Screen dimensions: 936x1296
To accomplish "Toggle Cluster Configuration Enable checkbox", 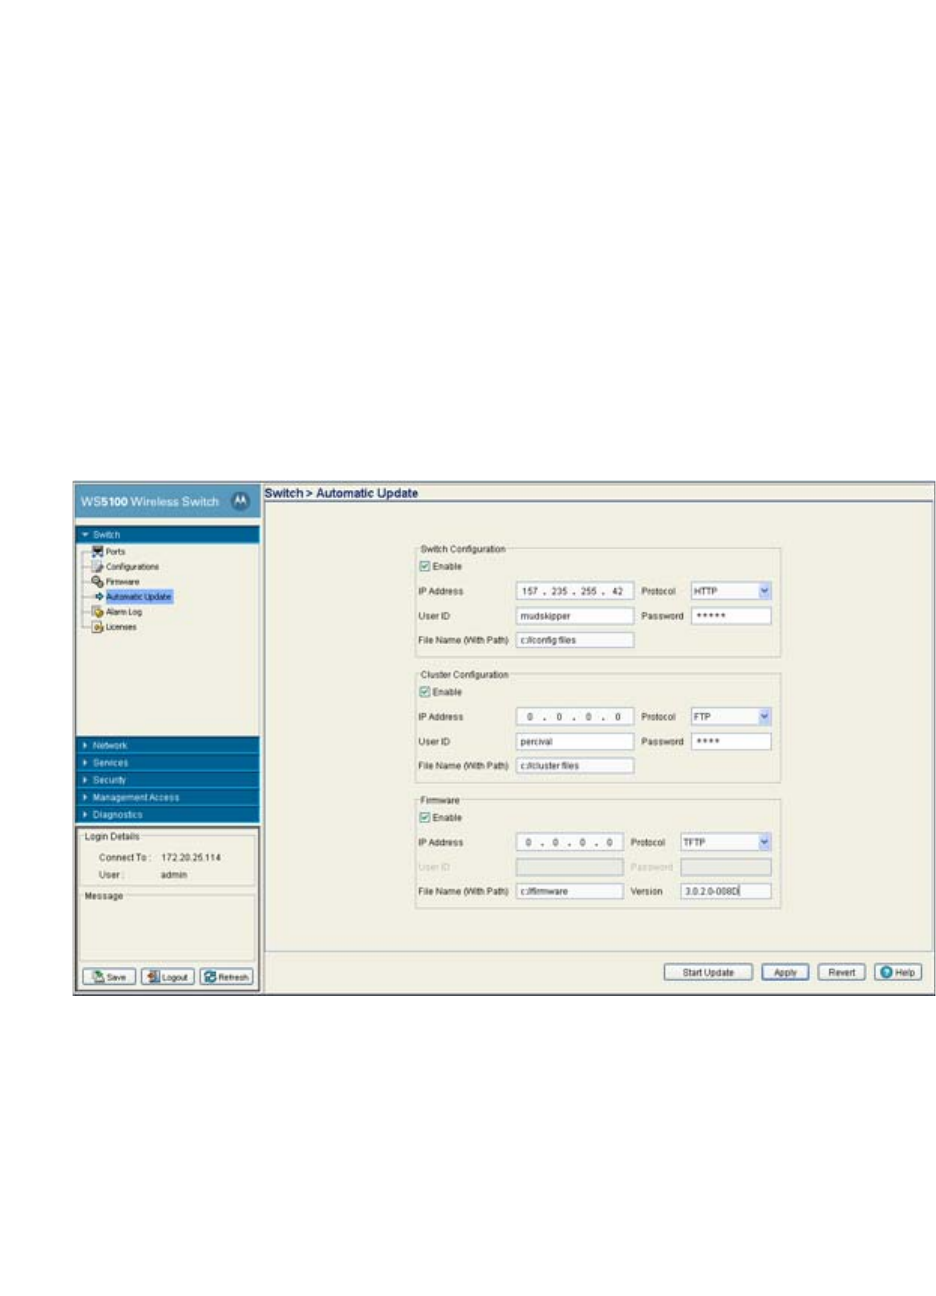I will pos(425,692).
